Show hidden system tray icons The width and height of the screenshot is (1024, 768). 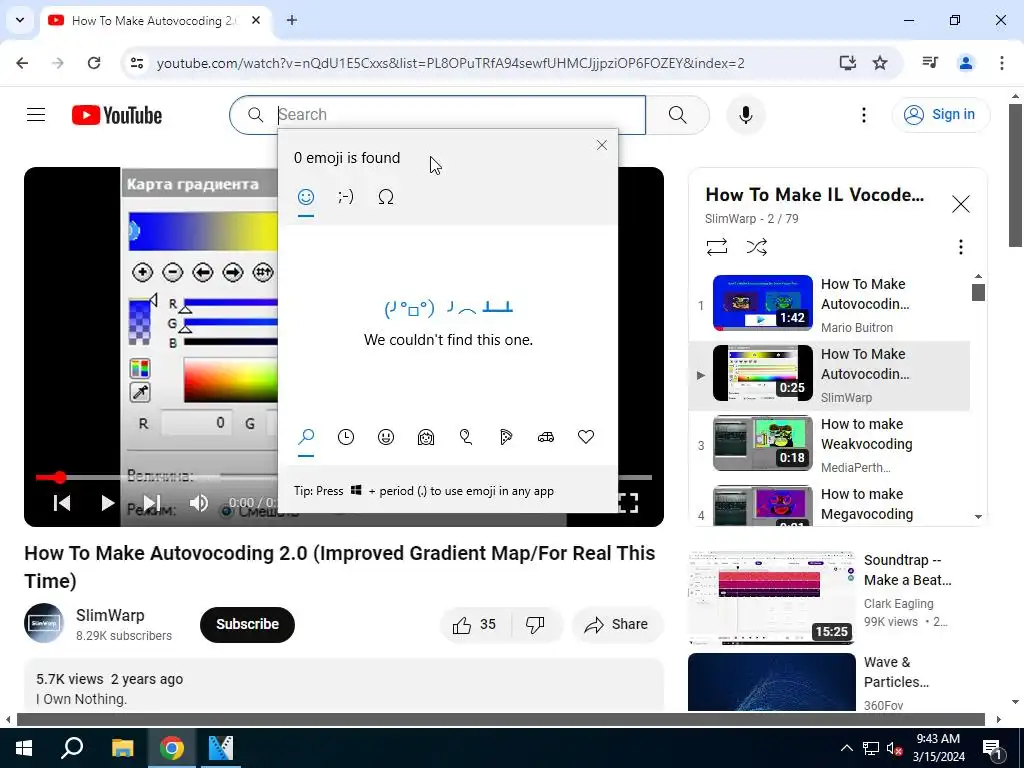coord(846,748)
